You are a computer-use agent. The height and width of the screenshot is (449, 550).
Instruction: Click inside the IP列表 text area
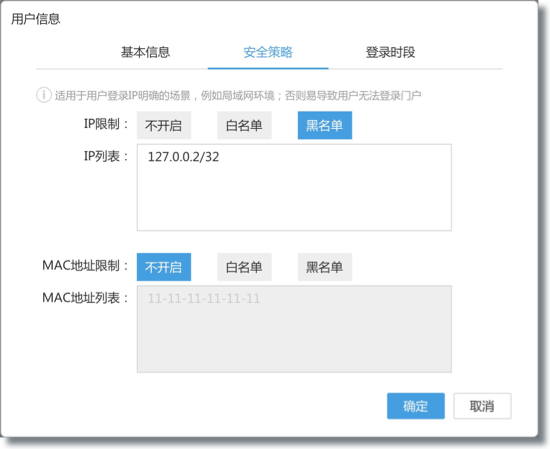pyautogui.click(x=294, y=187)
